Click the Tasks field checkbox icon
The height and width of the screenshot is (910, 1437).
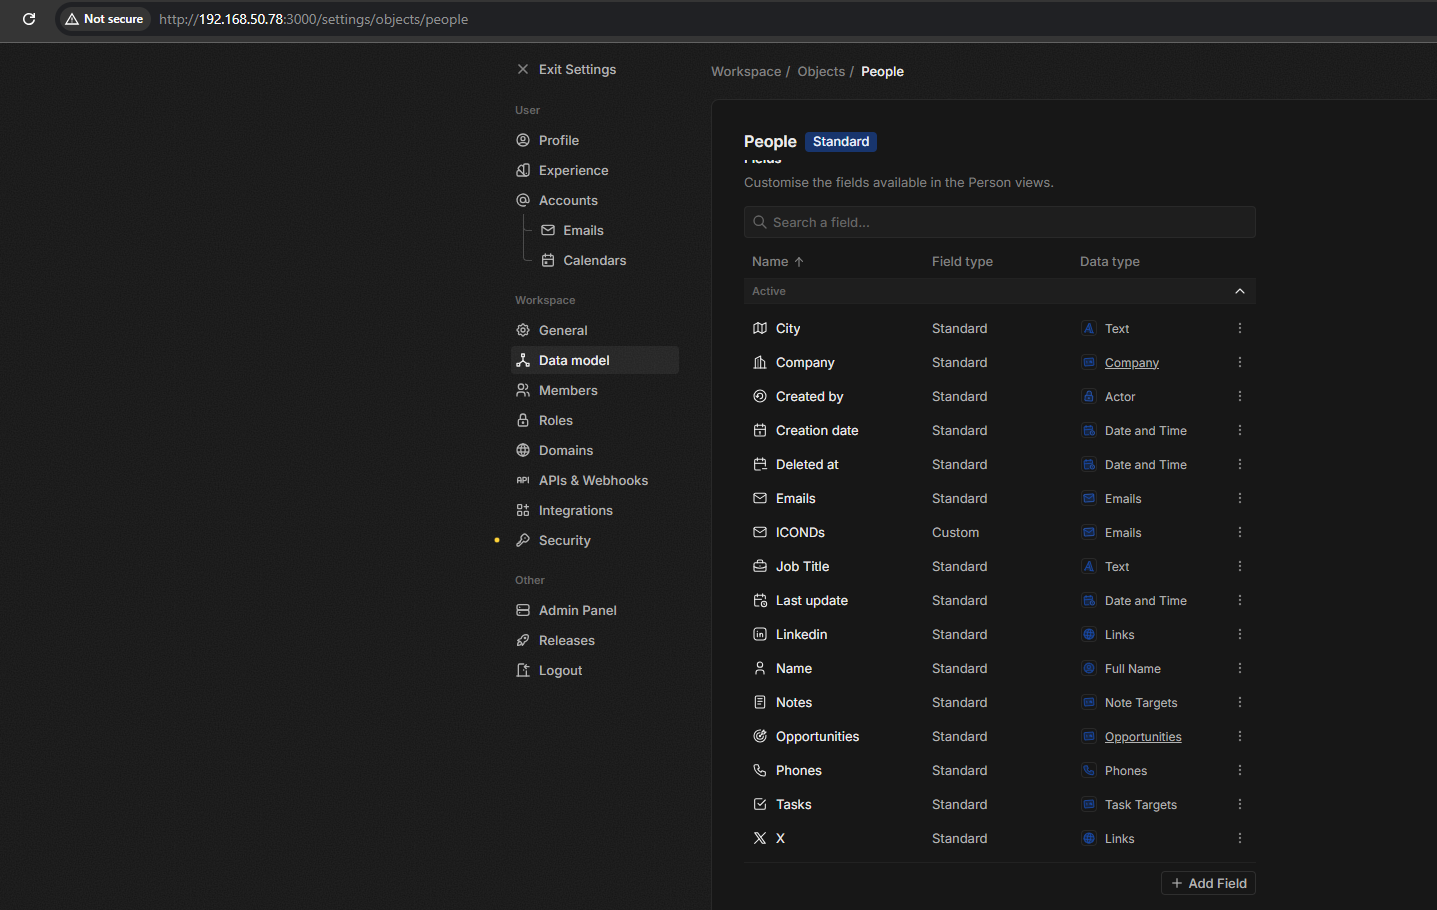pos(760,804)
